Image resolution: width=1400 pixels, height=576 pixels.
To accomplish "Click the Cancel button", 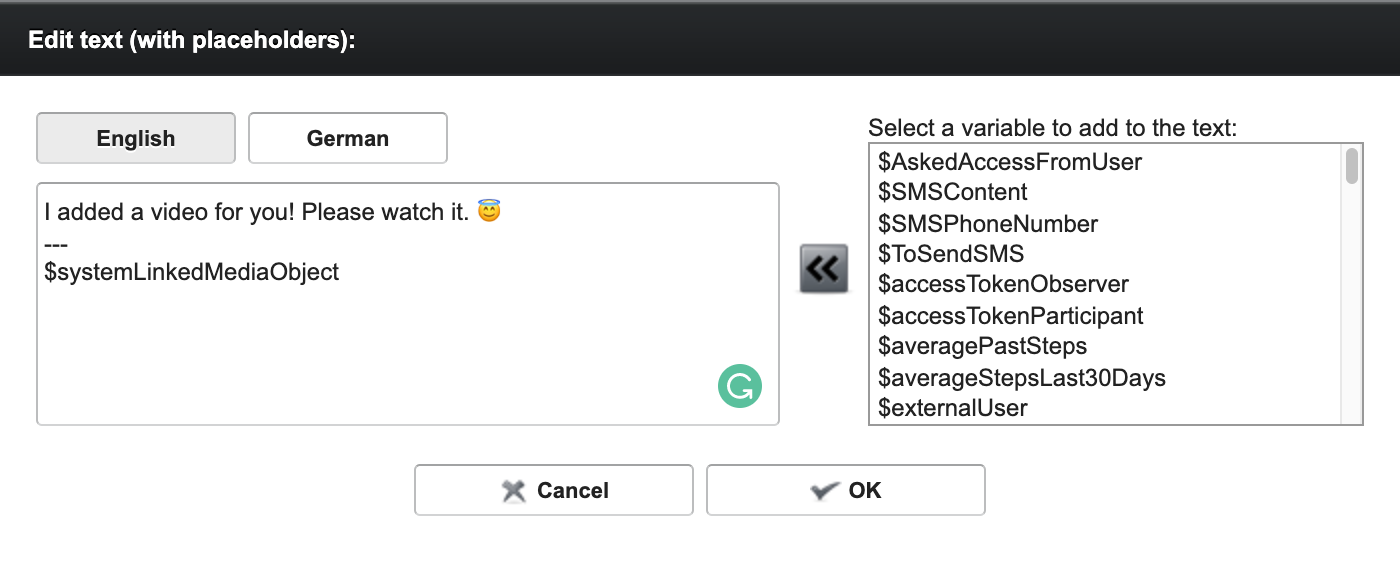I will (x=554, y=490).
